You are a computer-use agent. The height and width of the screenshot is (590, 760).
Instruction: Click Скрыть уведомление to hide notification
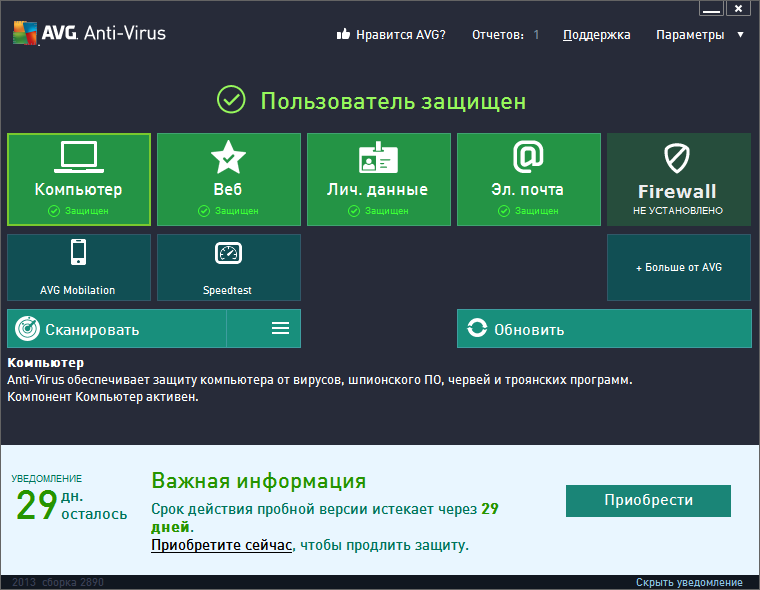[689, 582]
